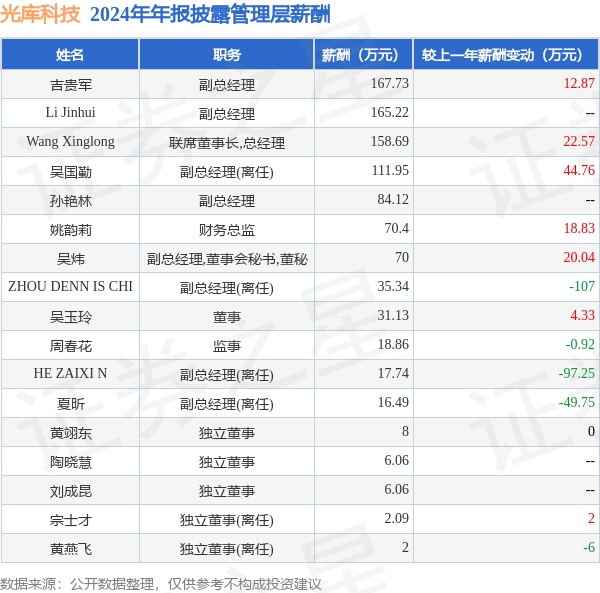Click the change value 20.04
This screenshot has height=593, width=600.
coord(579,257)
